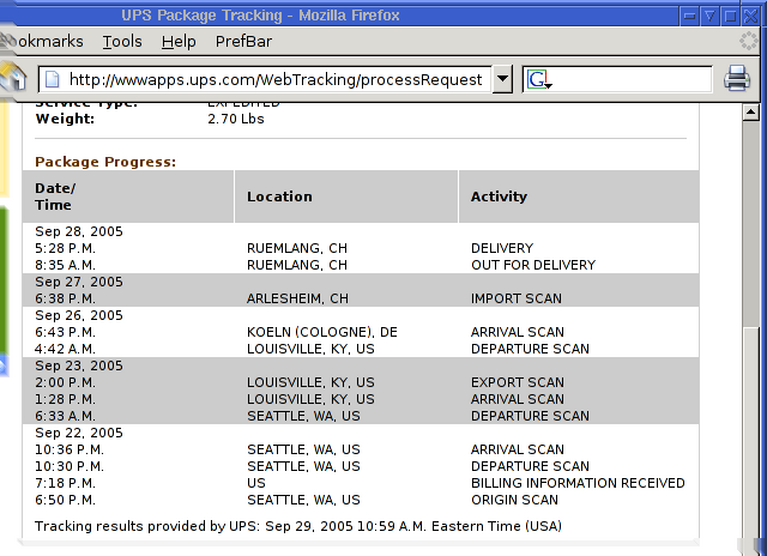Click the 7:18 P.M. time entry

65,483
